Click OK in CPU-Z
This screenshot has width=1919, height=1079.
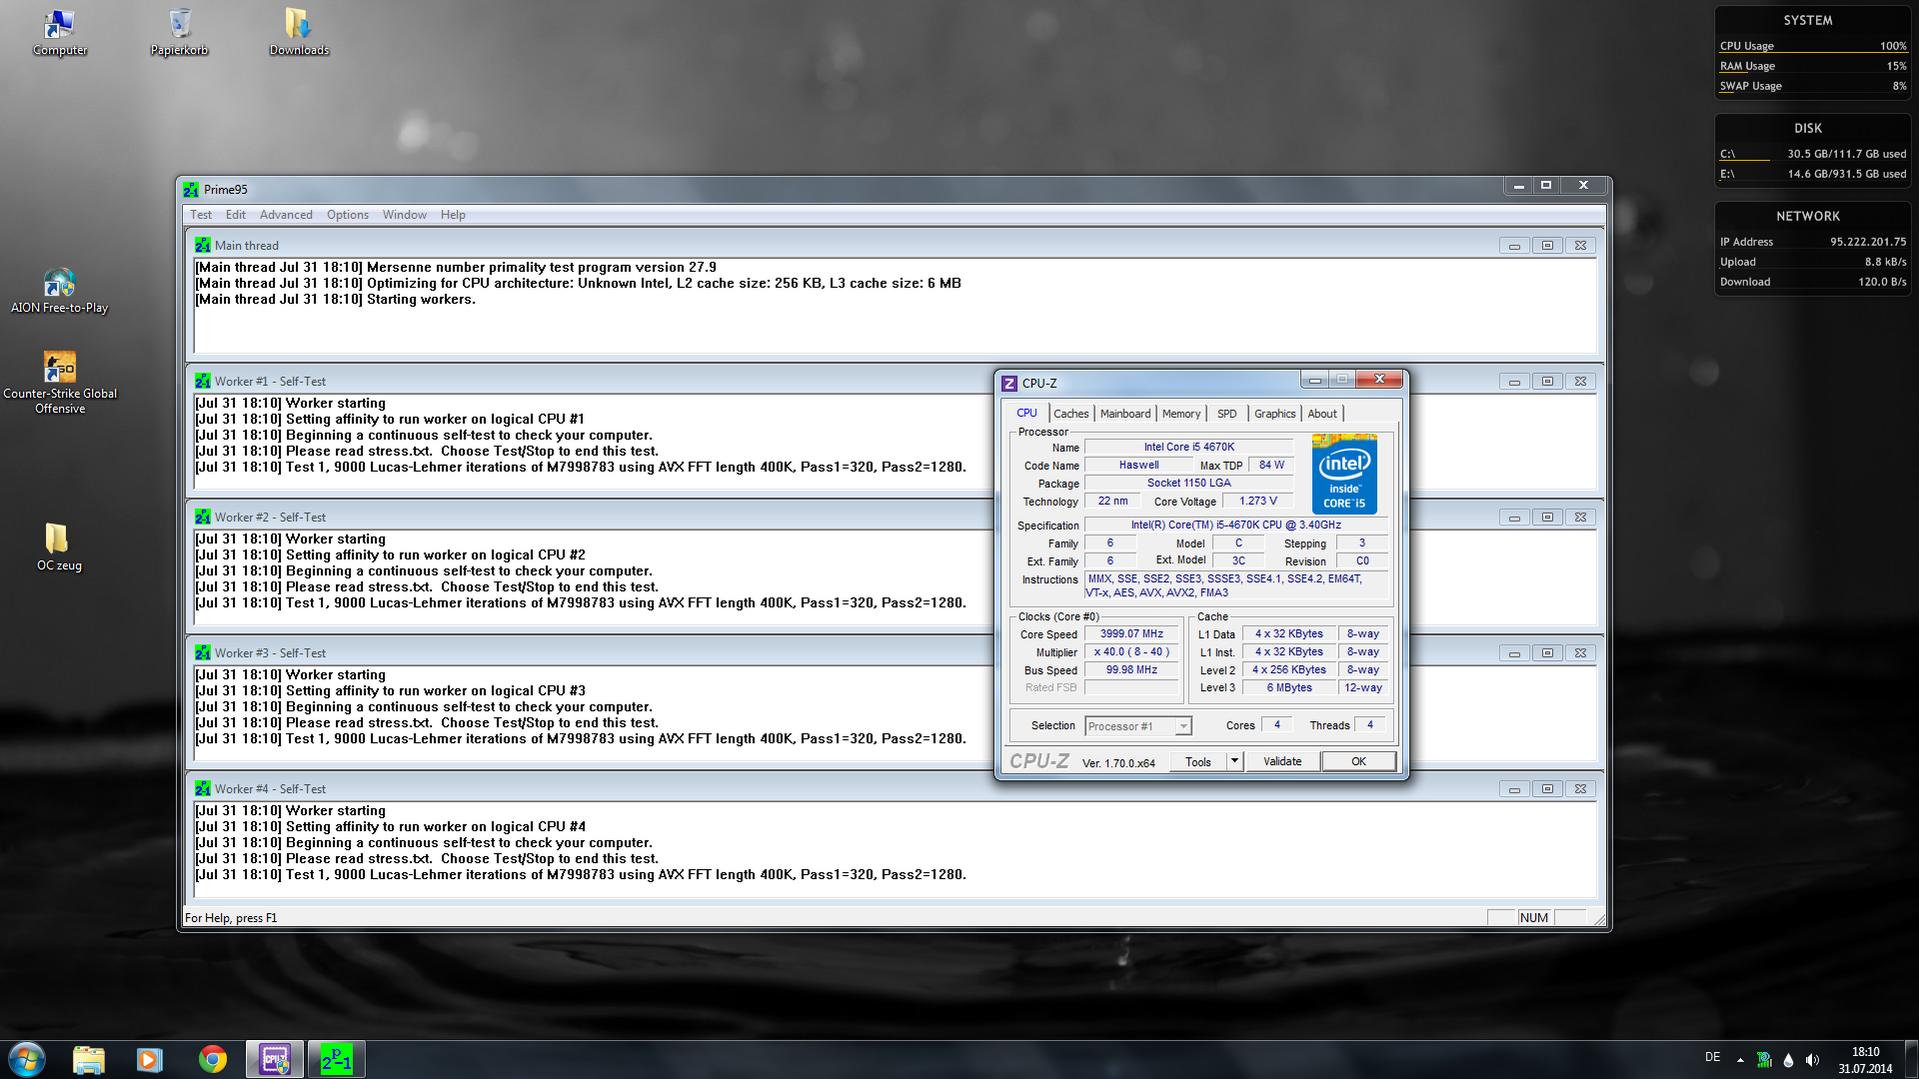(1358, 762)
